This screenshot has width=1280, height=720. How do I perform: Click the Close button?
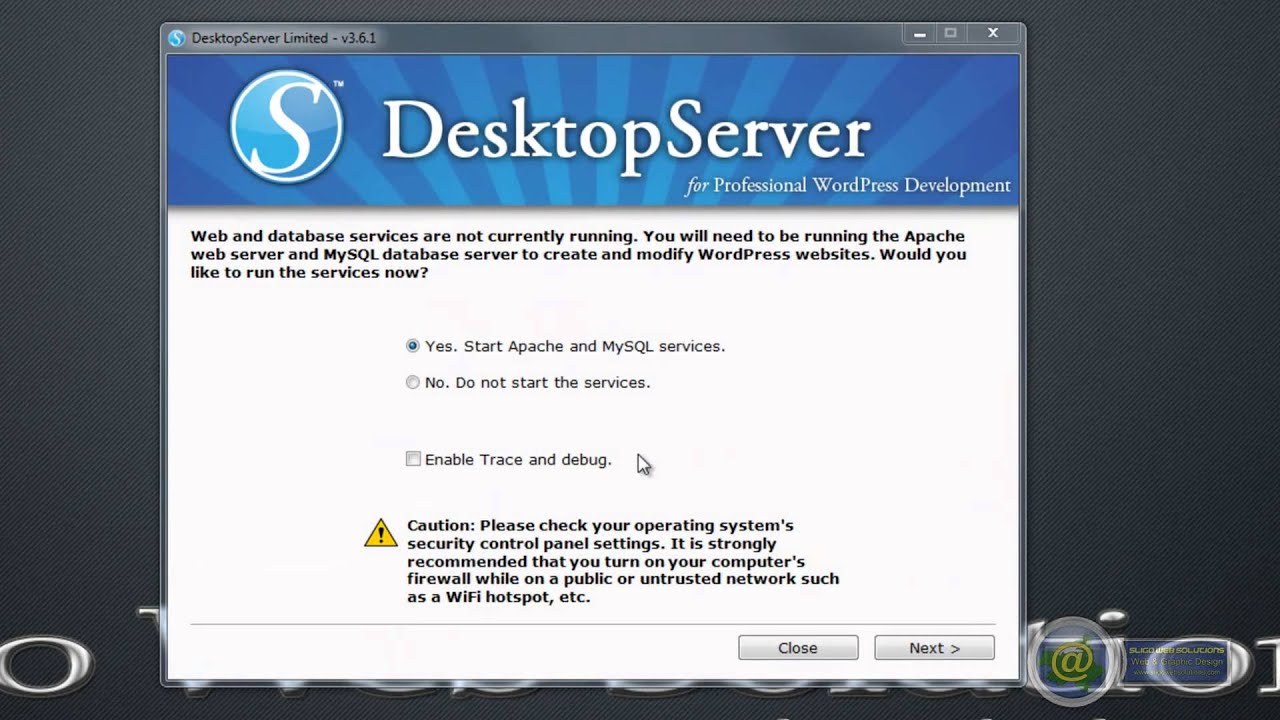point(798,648)
